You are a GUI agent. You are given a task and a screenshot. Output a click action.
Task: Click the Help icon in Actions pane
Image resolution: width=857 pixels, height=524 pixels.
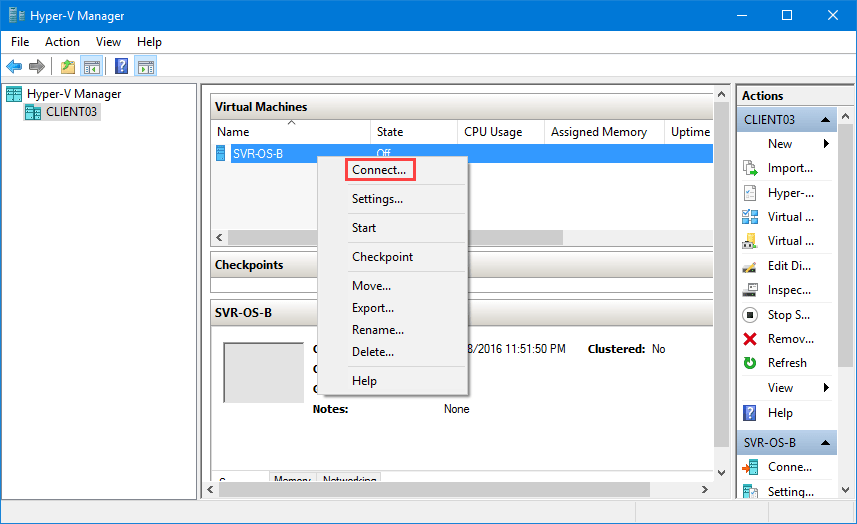pos(750,413)
